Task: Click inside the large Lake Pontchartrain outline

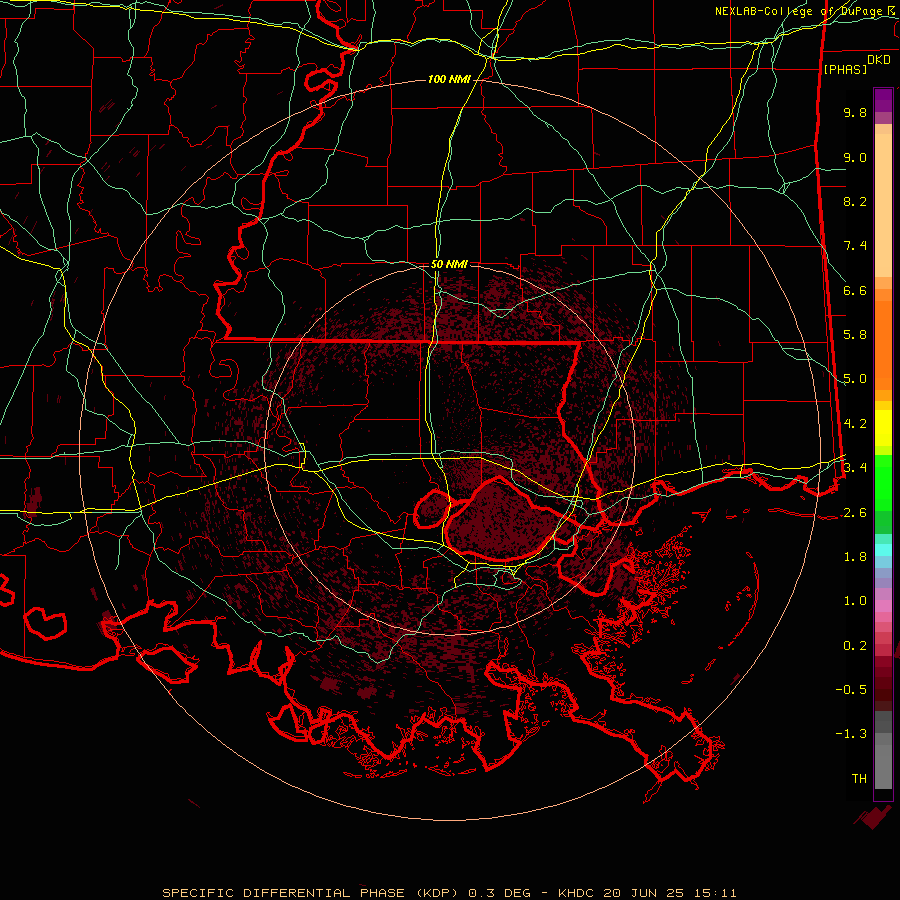Action: pyautogui.click(x=501, y=519)
